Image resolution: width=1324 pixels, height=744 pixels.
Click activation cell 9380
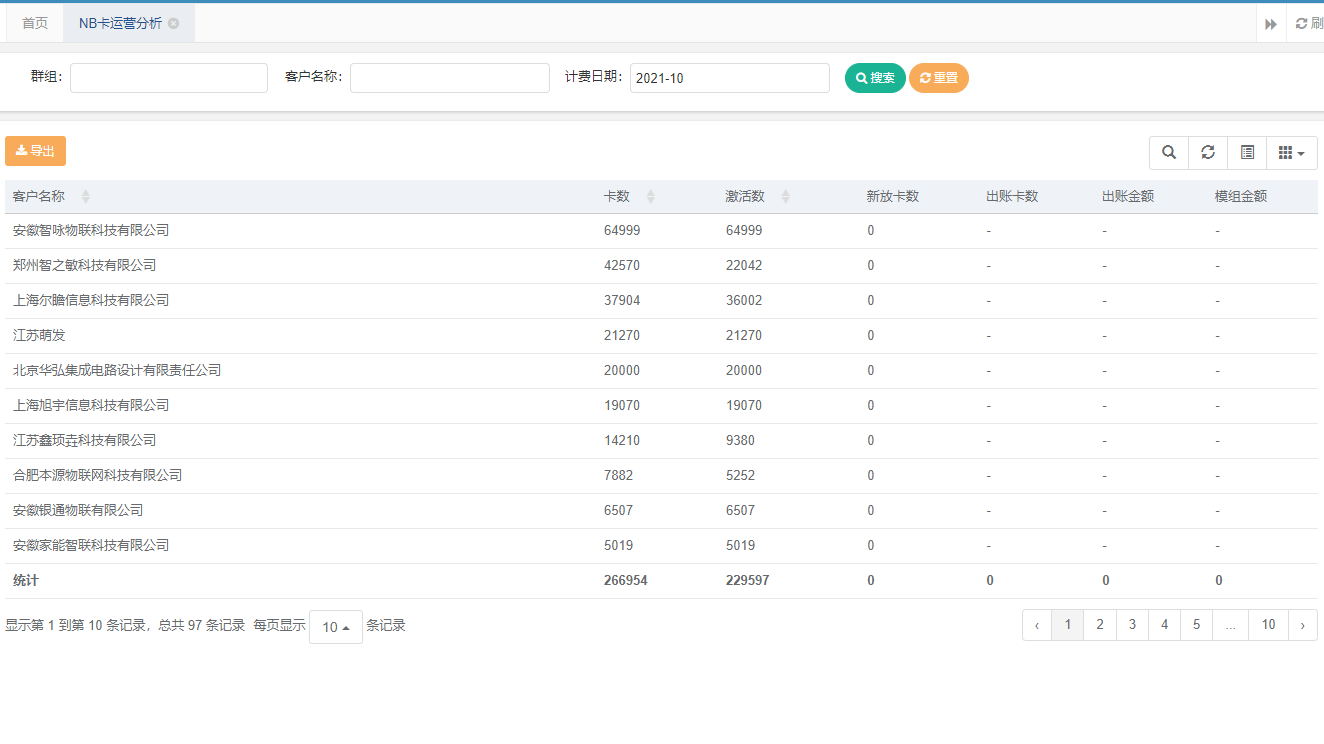pos(741,441)
